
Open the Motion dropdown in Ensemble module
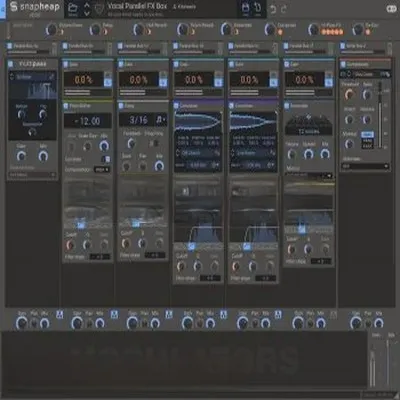point(309,175)
